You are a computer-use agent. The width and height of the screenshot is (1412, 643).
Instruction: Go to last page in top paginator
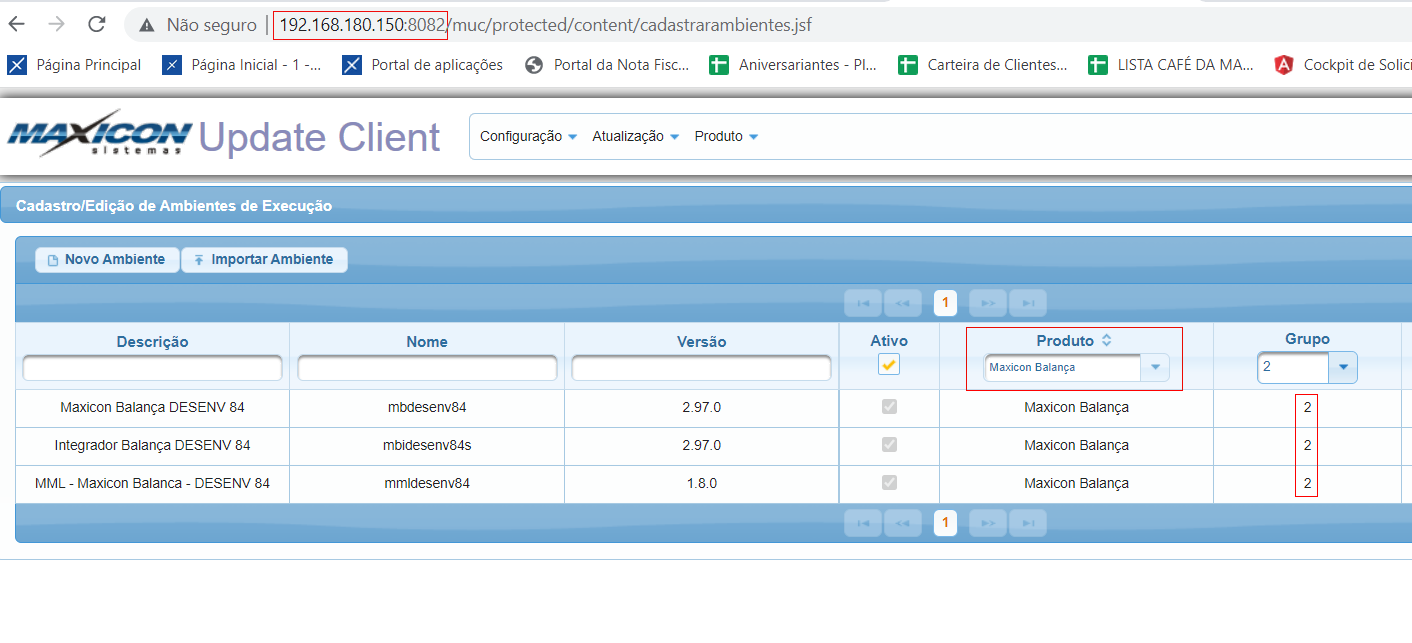1028,302
